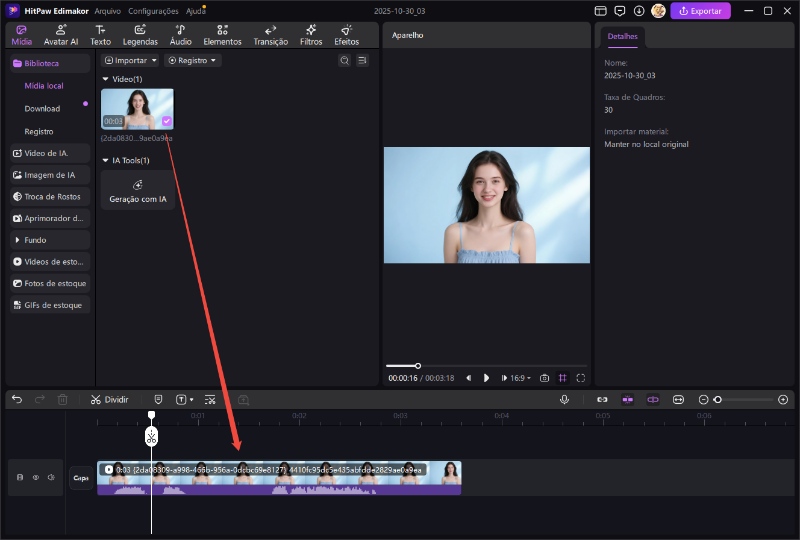Toggle the video track visibility eye
The image size is (800, 540).
click(x=36, y=478)
